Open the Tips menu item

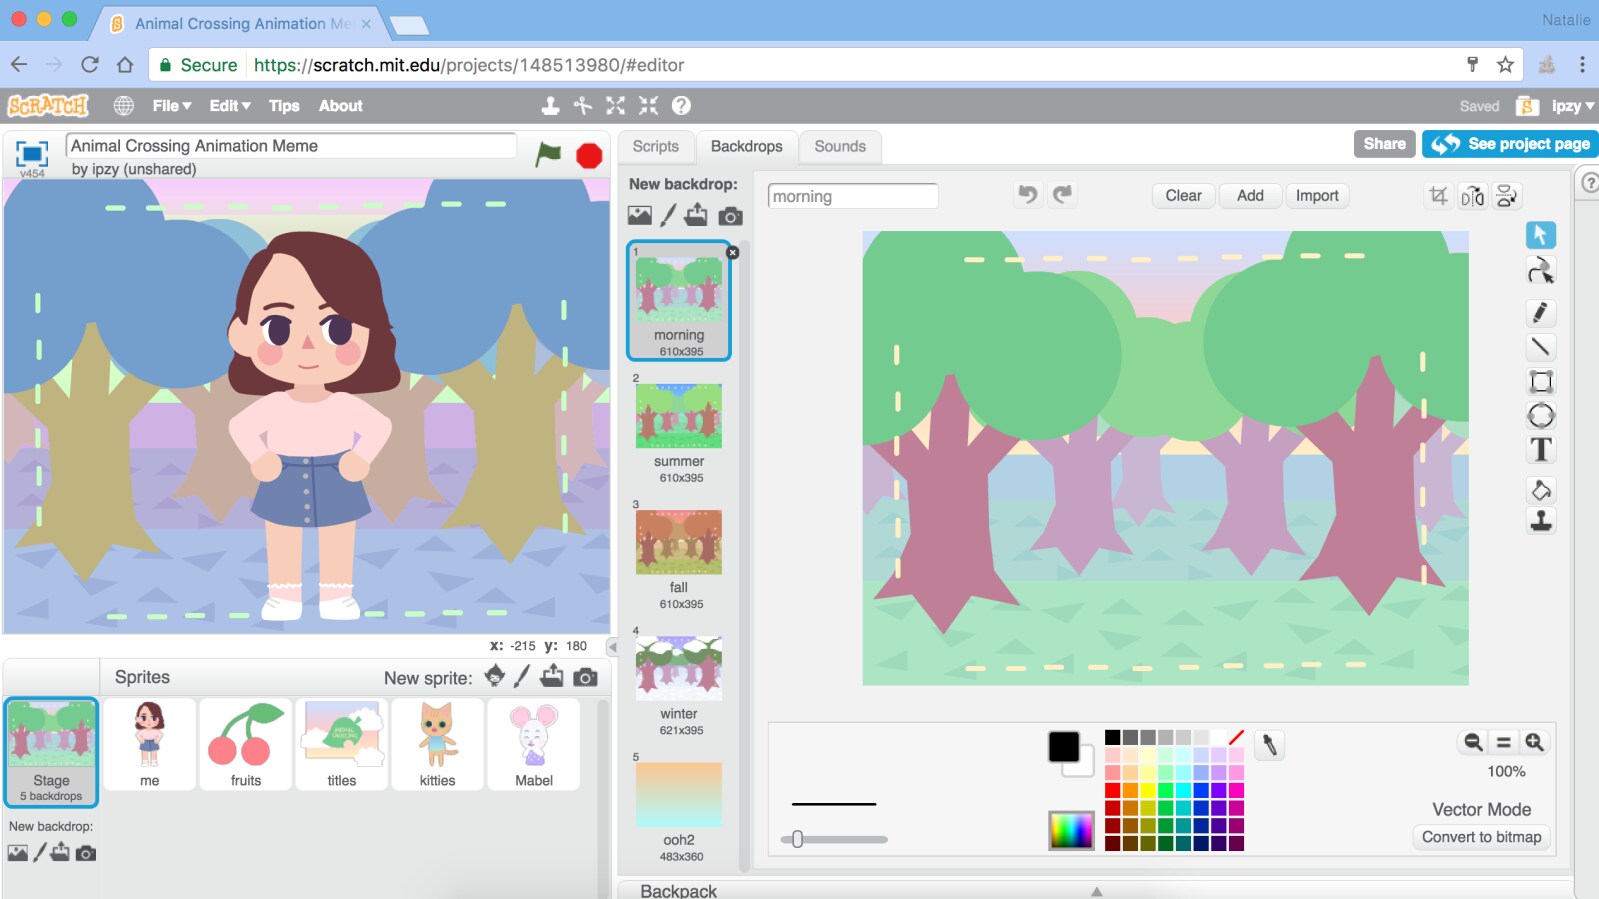point(284,105)
